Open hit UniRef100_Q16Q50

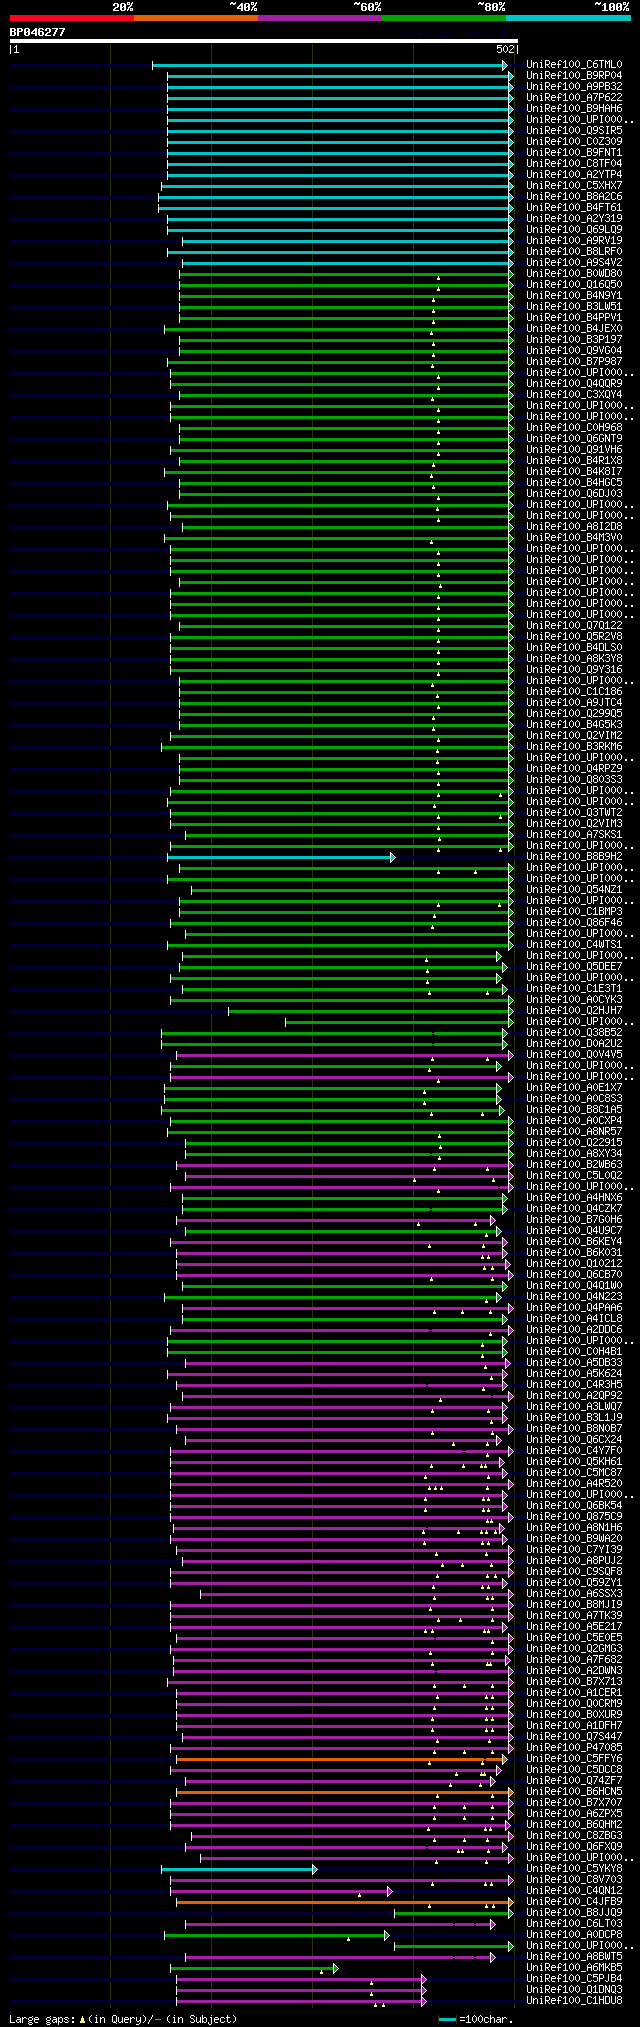click(x=574, y=285)
